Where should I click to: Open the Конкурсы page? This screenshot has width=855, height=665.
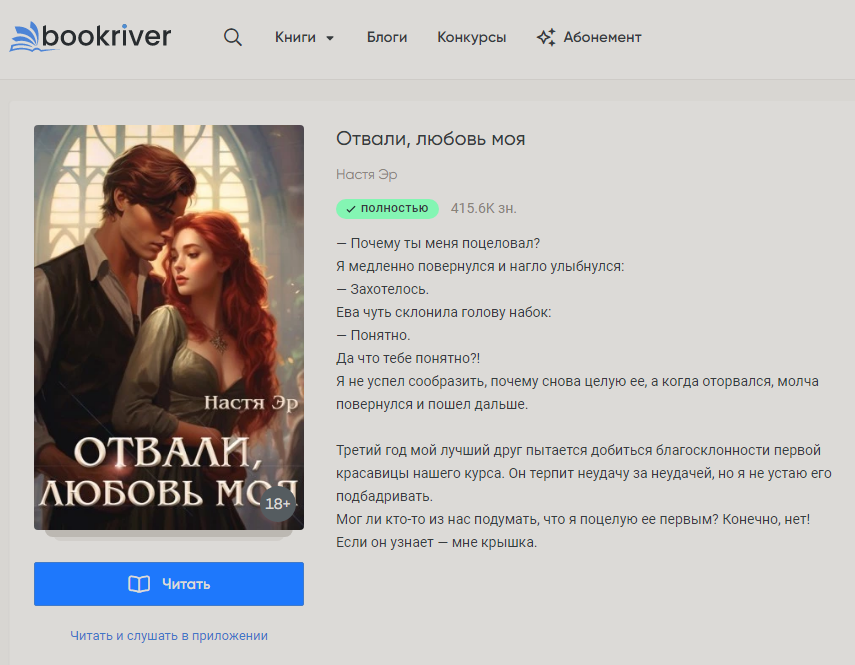pos(471,38)
